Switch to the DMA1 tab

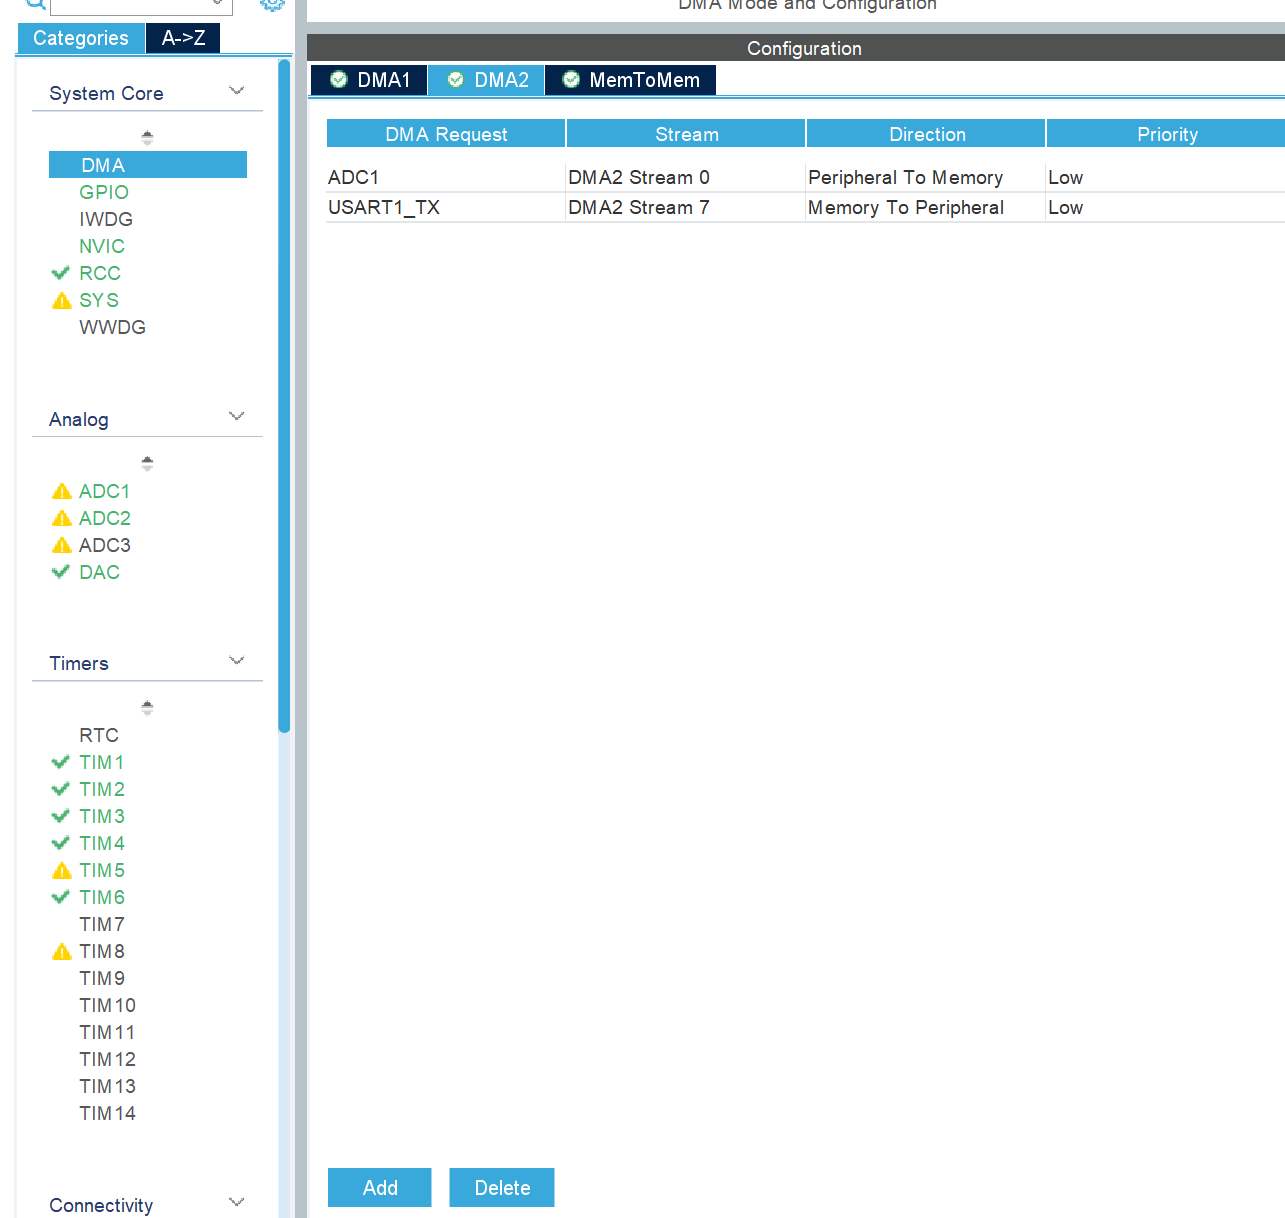point(368,80)
